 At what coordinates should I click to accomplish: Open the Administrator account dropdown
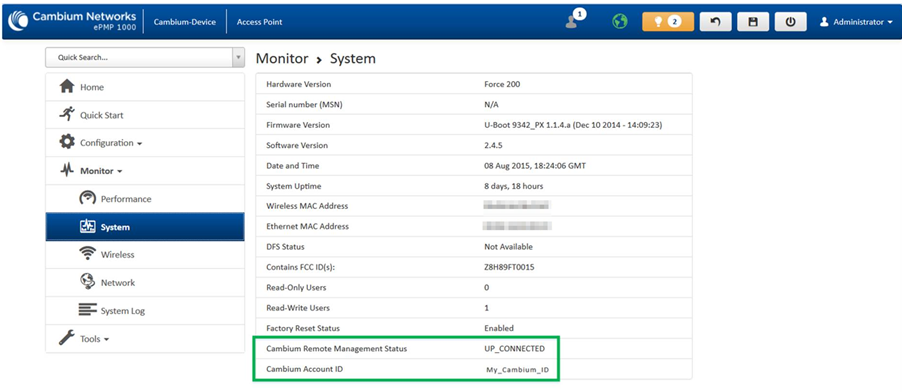856,22
